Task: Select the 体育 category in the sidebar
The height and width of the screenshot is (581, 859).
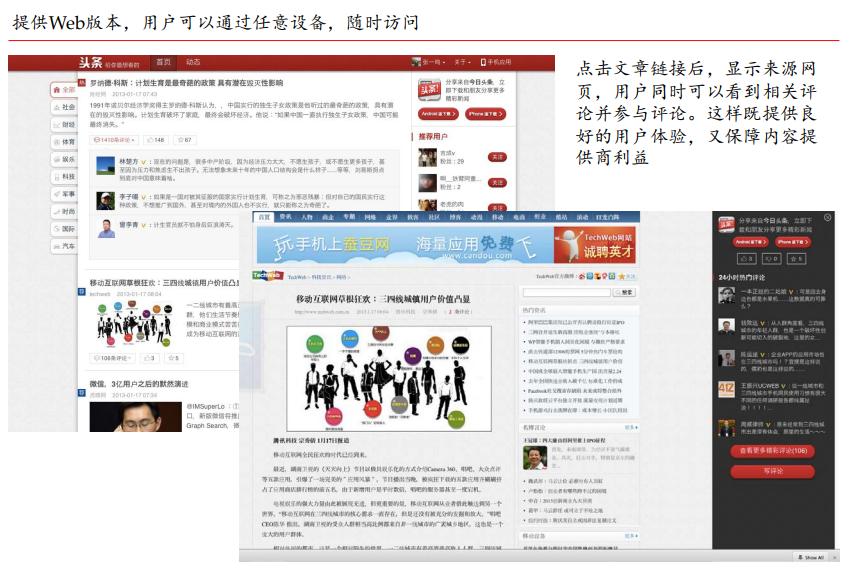Action: coord(64,141)
